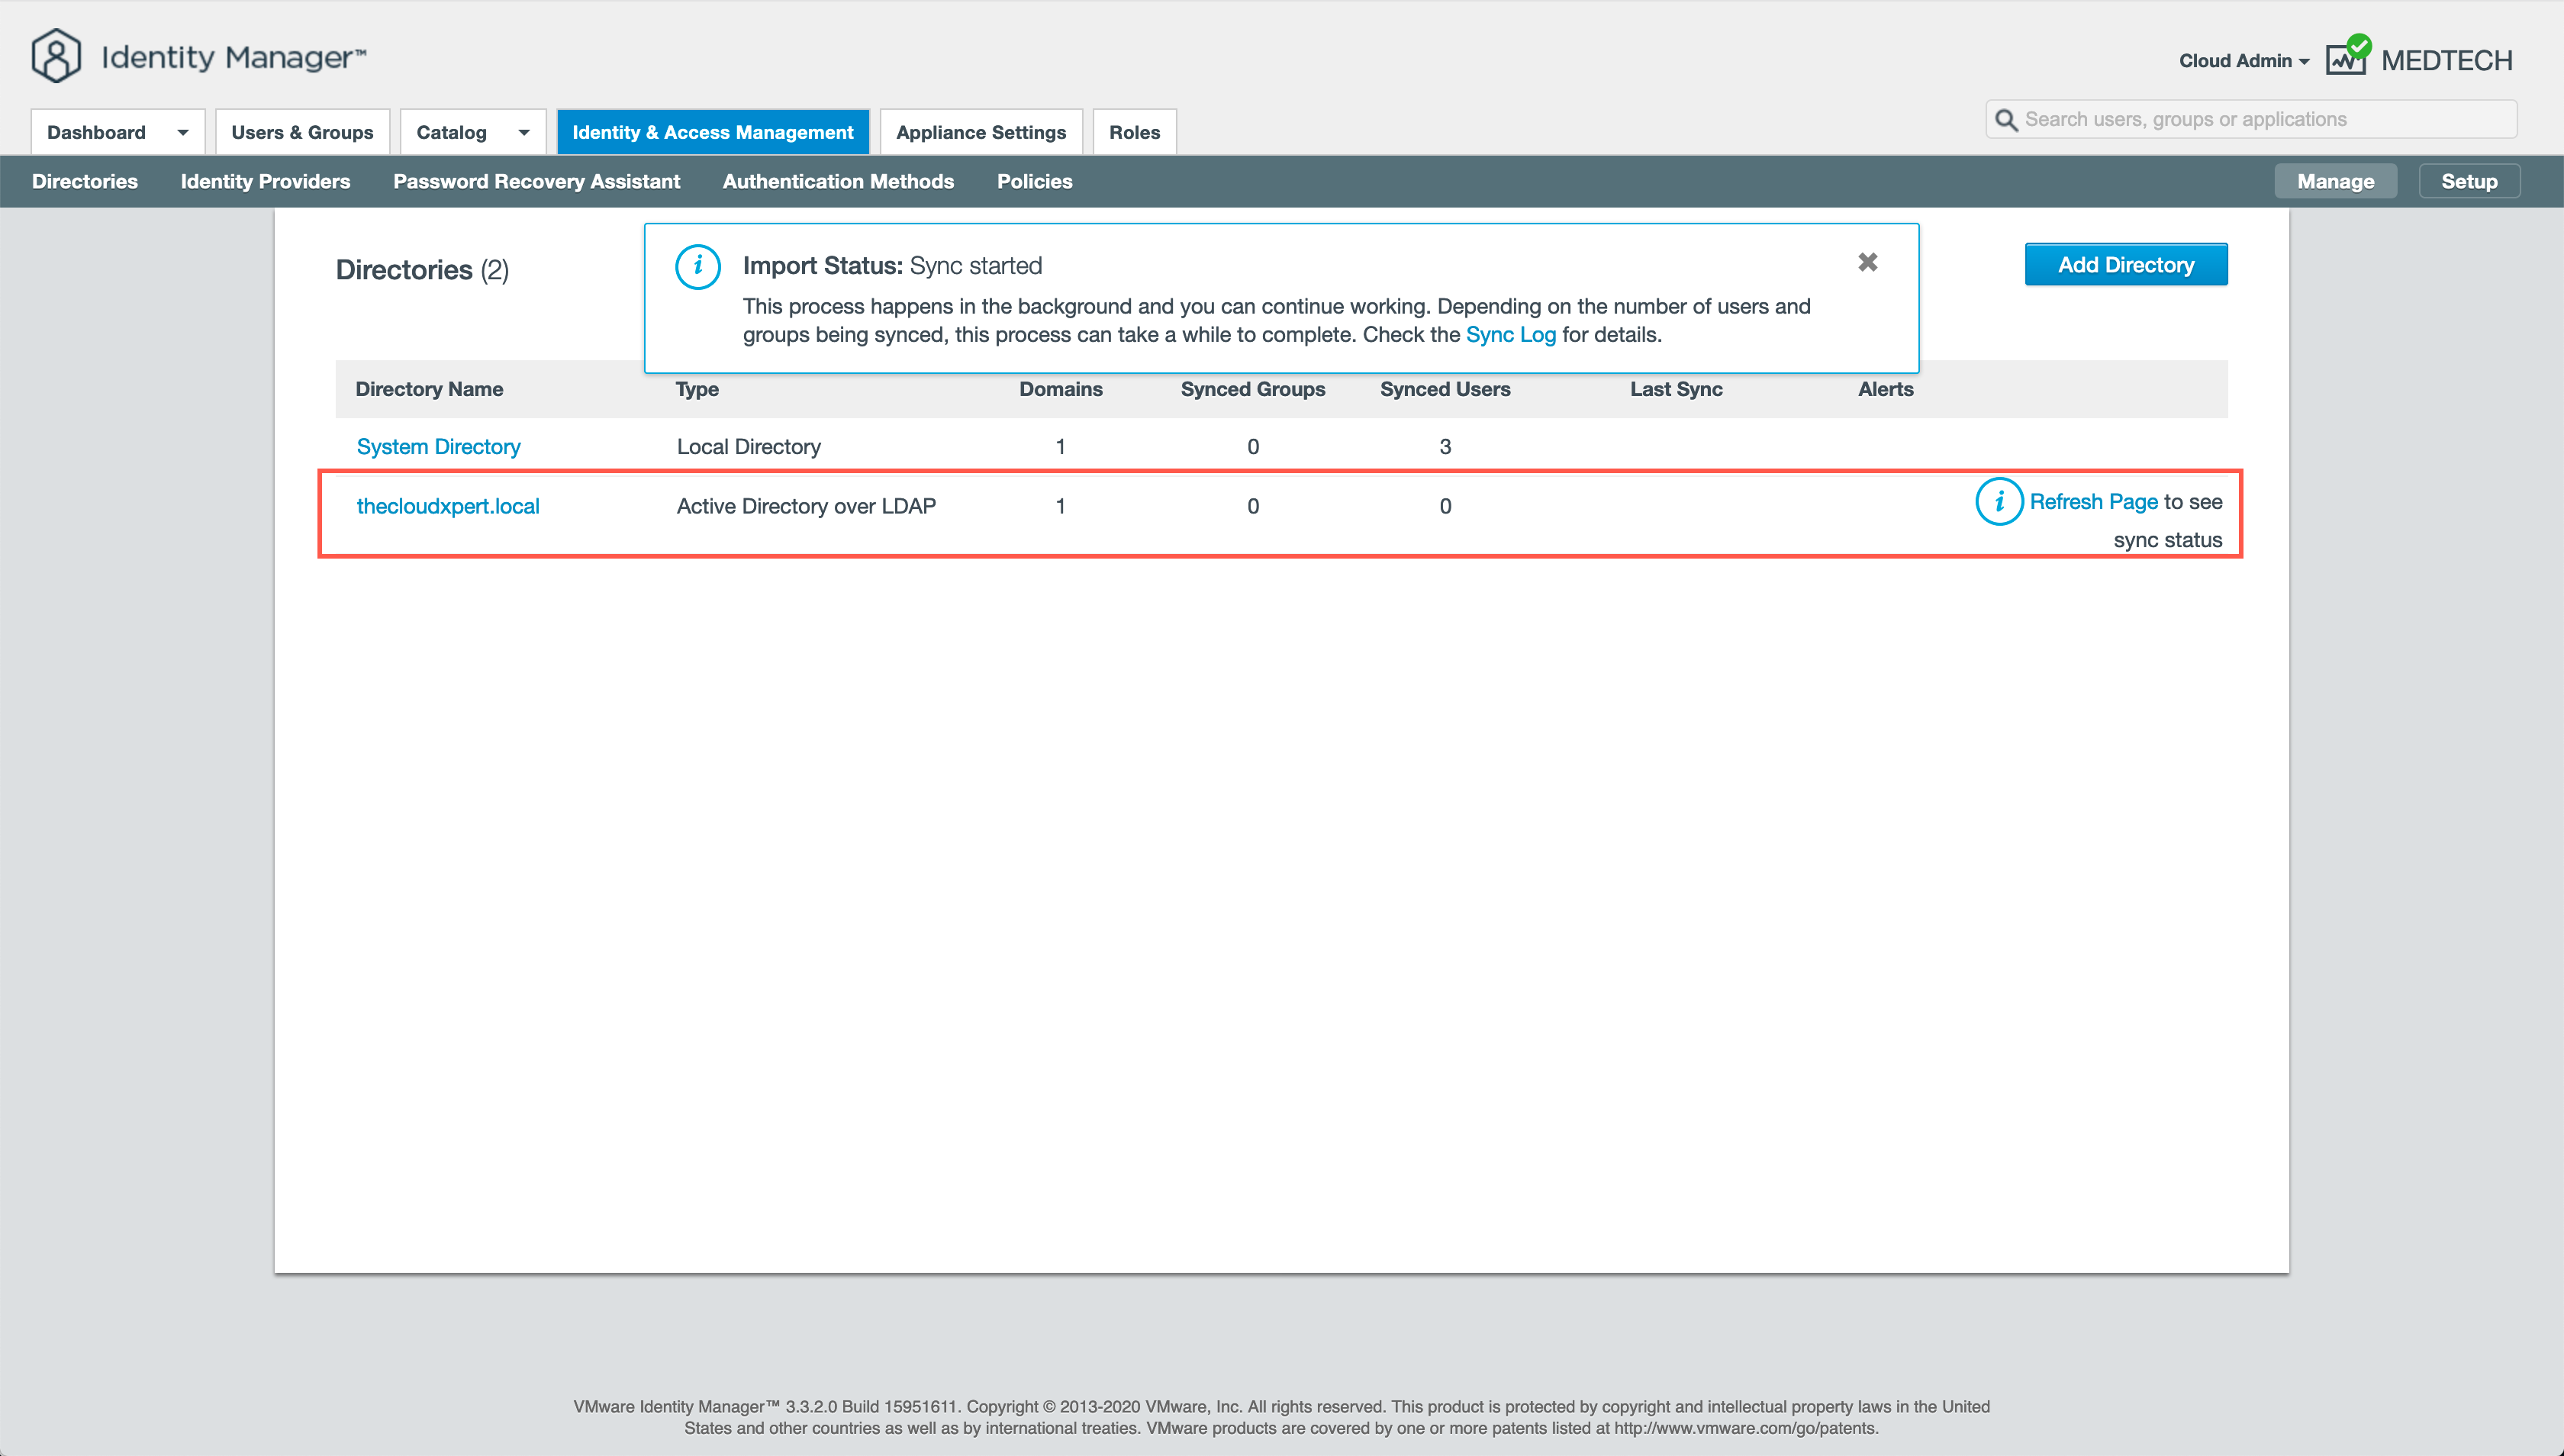Open the Appliance Settings tab
Image resolution: width=2564 pixels, height=1456 pixels.
pos(980,132)
